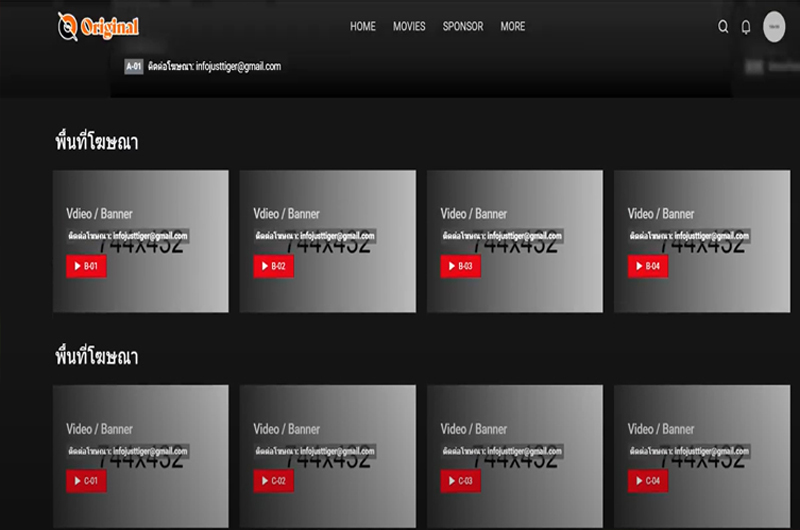Open the C-04 video button
Image resolution: width=800 pixels, height=530 pixels.
(647, 482)
